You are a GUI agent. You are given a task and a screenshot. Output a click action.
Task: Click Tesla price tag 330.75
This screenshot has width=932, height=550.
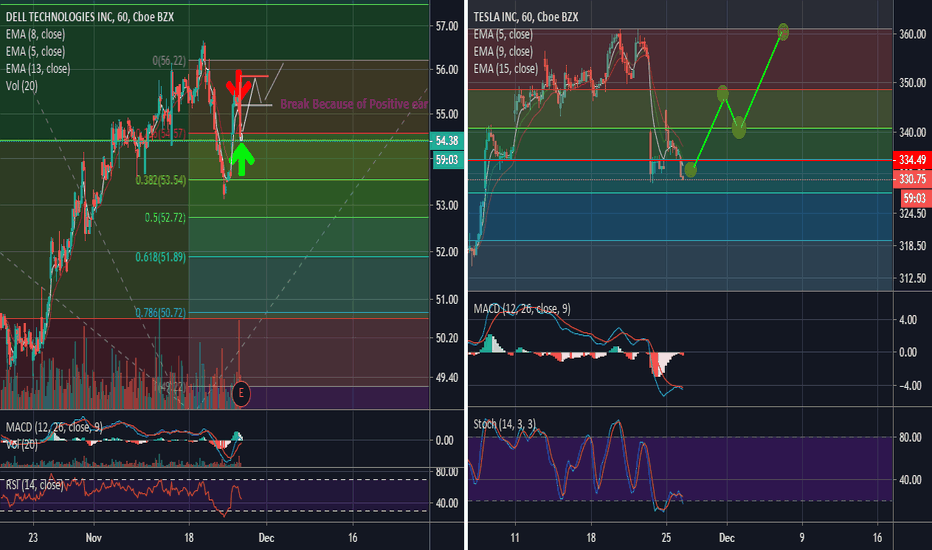(x=912, y=179)
